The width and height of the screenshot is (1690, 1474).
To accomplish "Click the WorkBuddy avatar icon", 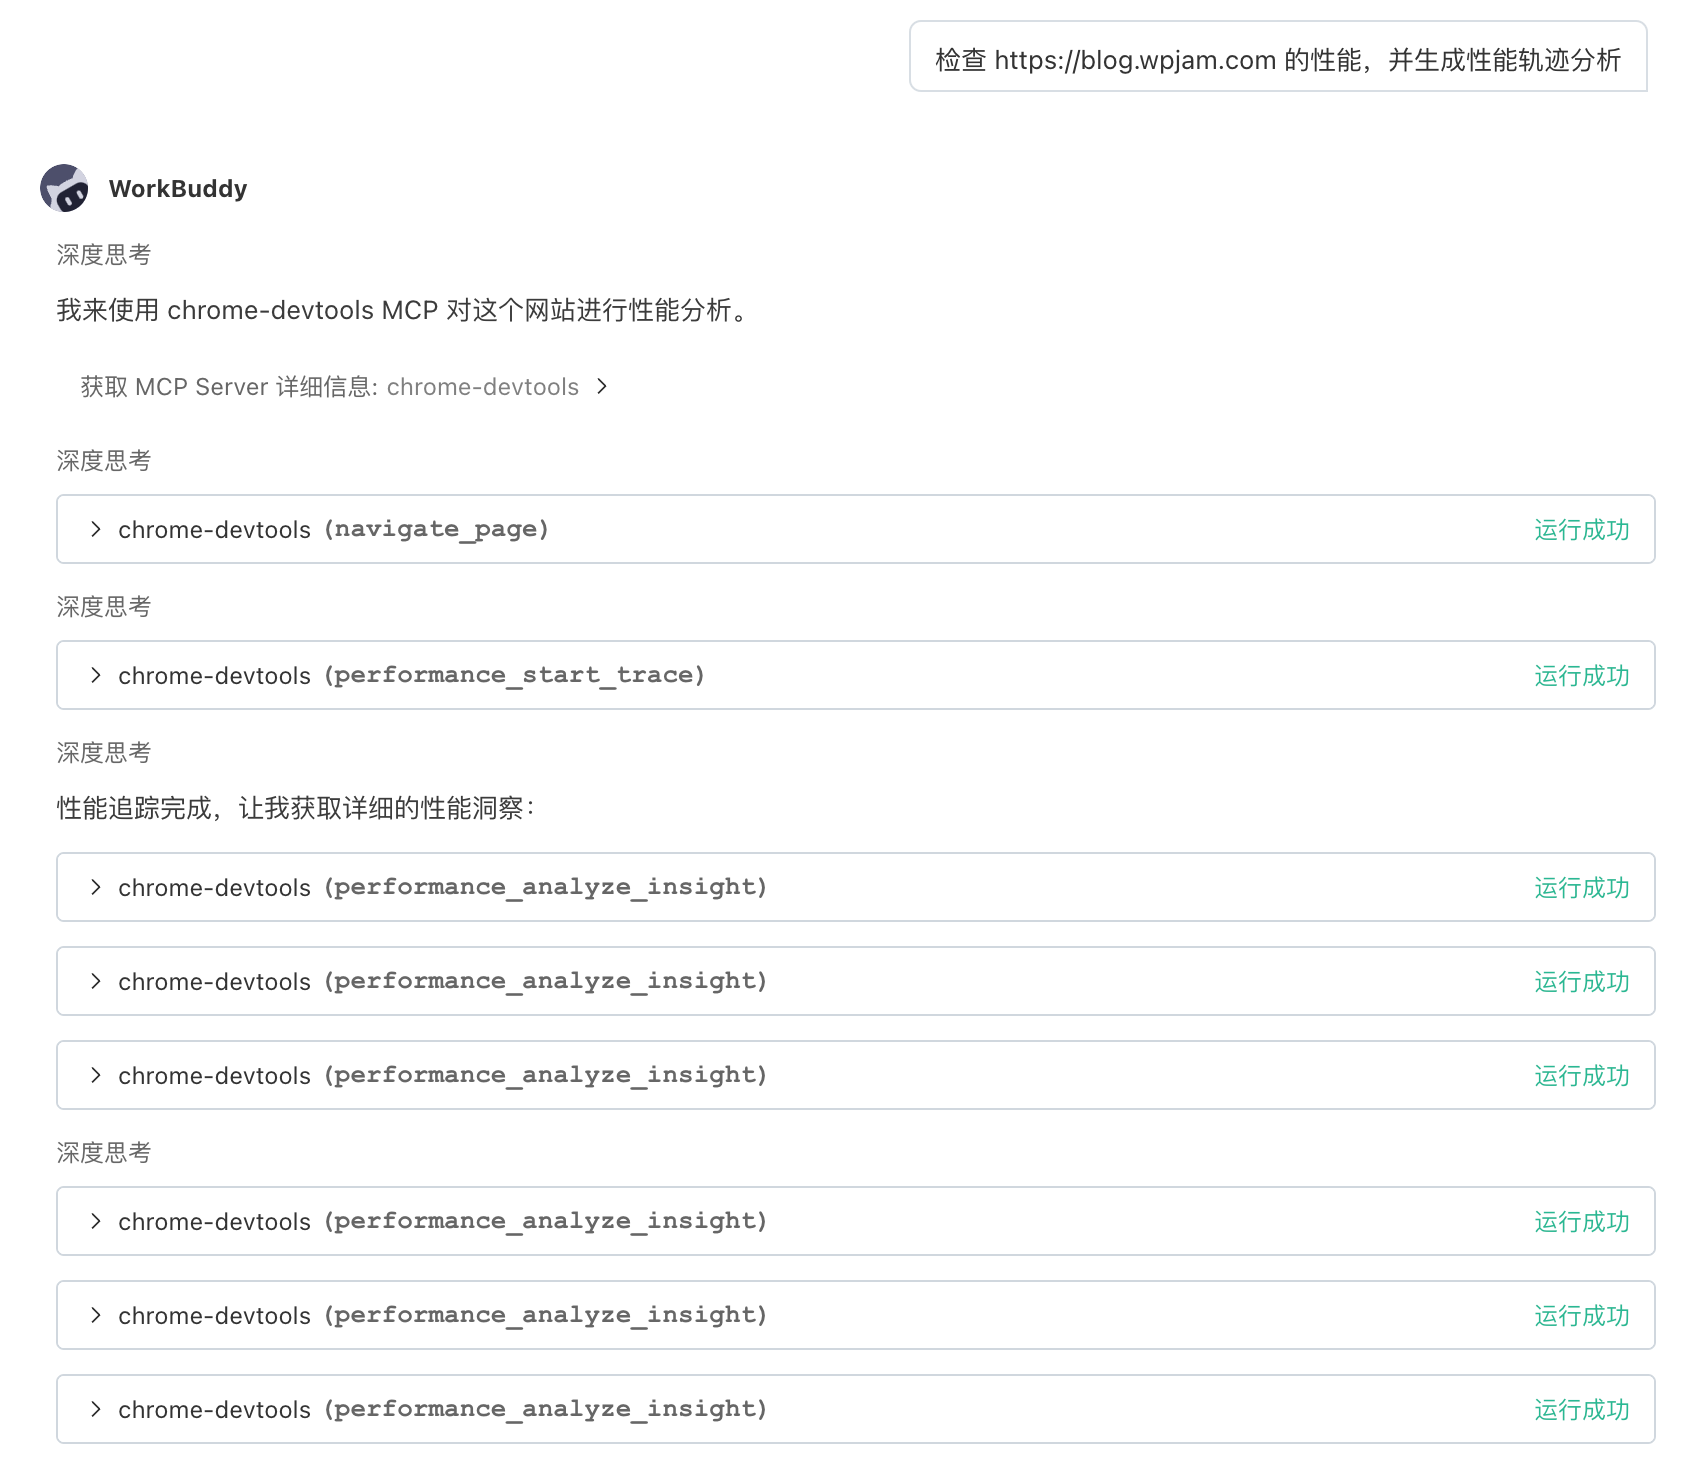I will pos(64,188).
